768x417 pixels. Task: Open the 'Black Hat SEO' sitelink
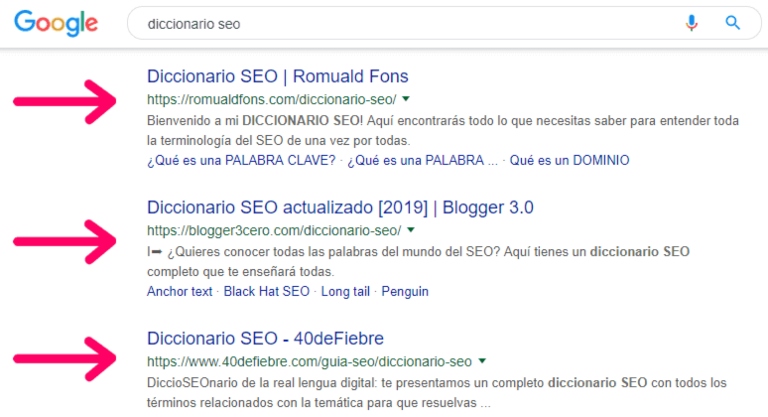(266, 292)
